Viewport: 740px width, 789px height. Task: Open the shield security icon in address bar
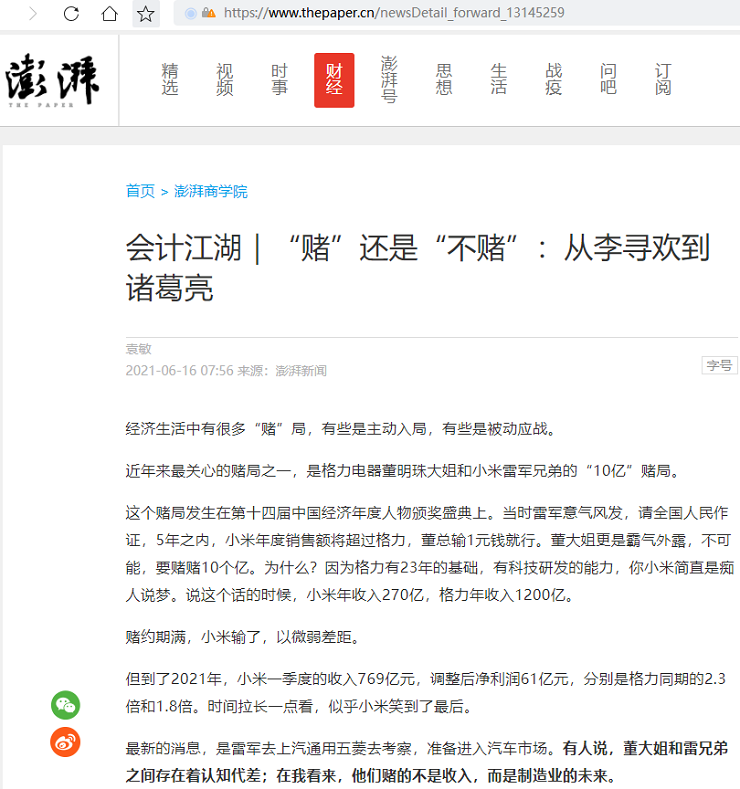point(191,14)
